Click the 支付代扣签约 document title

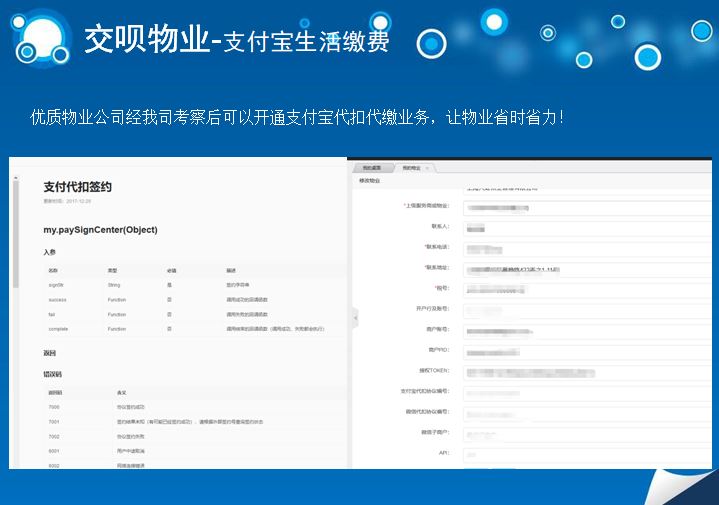coord(77,187)
